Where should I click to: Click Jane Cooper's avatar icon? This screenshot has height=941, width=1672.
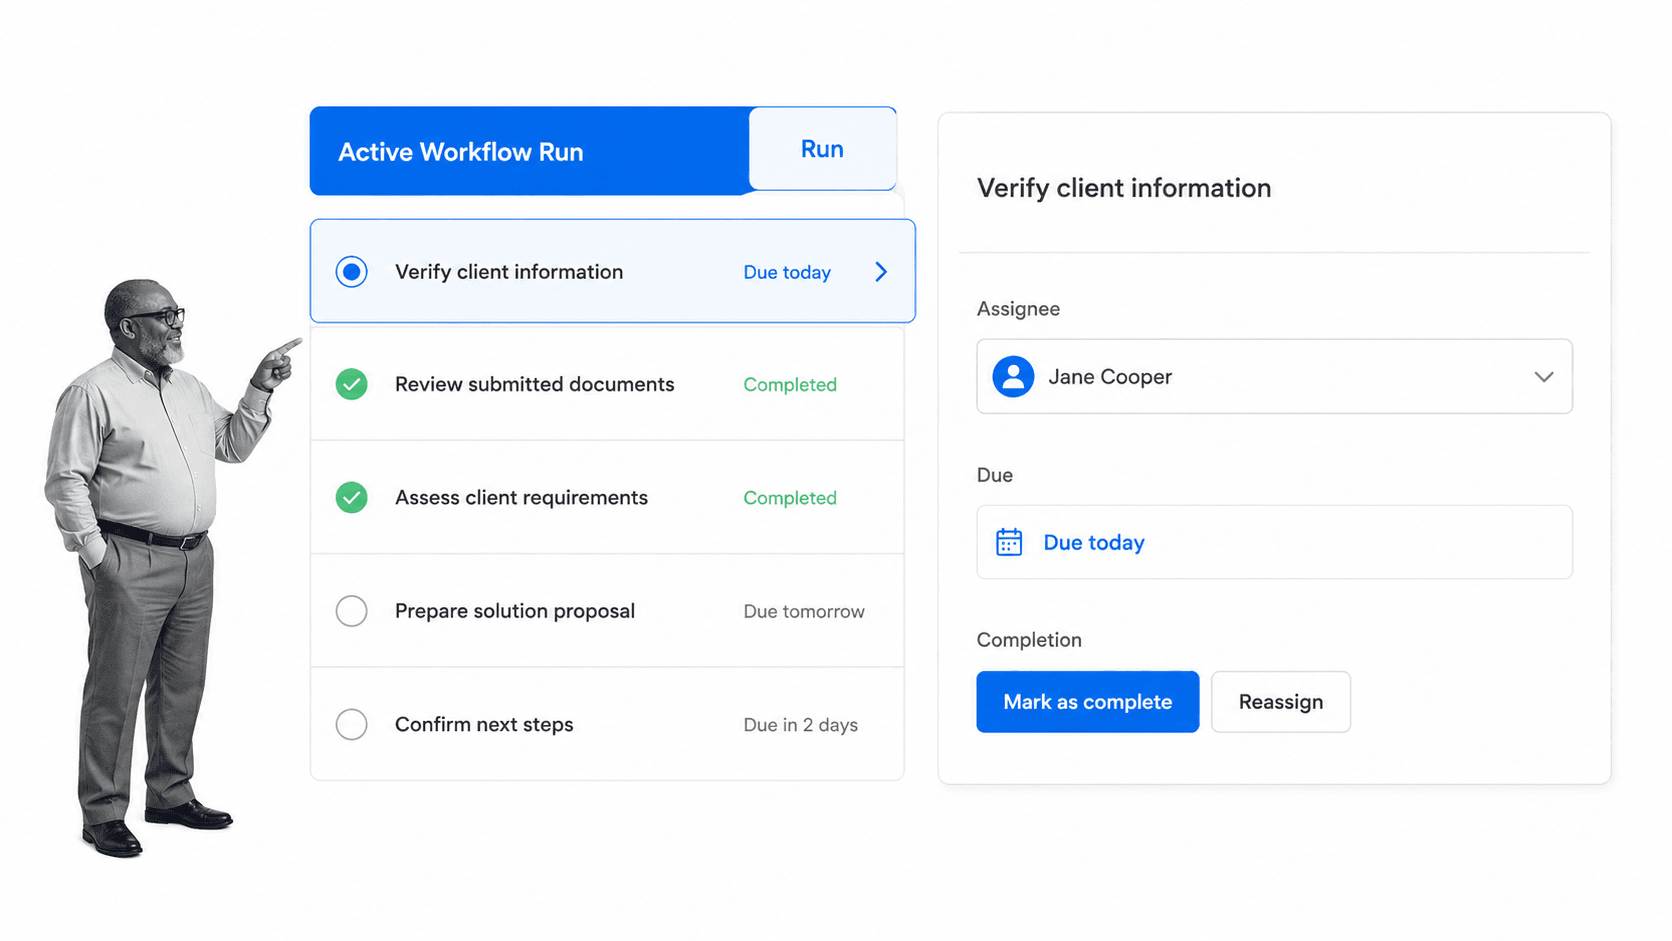1013,377
